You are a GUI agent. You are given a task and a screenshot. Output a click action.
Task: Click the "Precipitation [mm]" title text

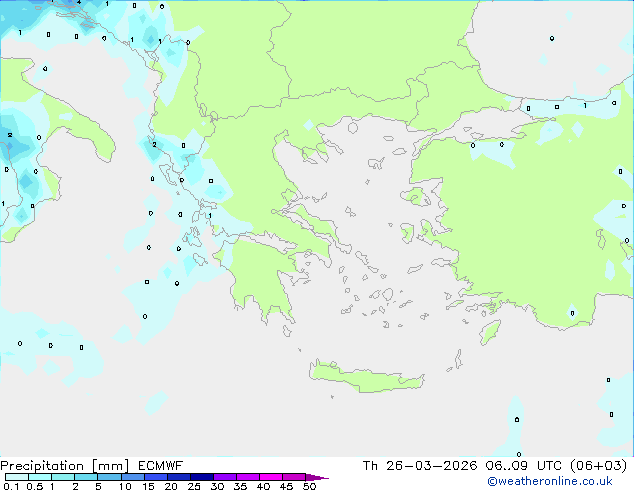coord(65,466)
